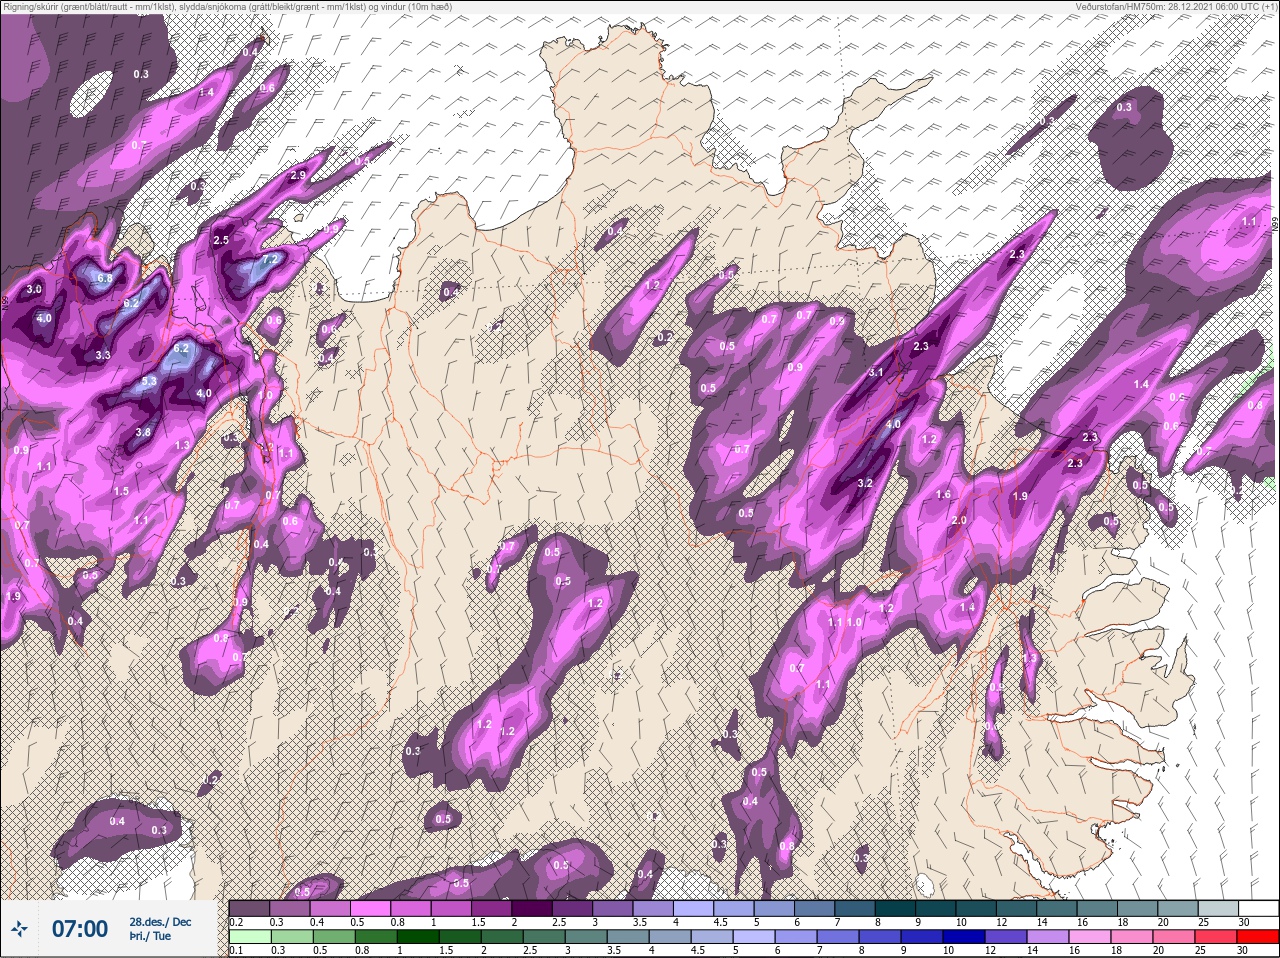Click the 2.0 precipitation value on the map

point(959,521)
